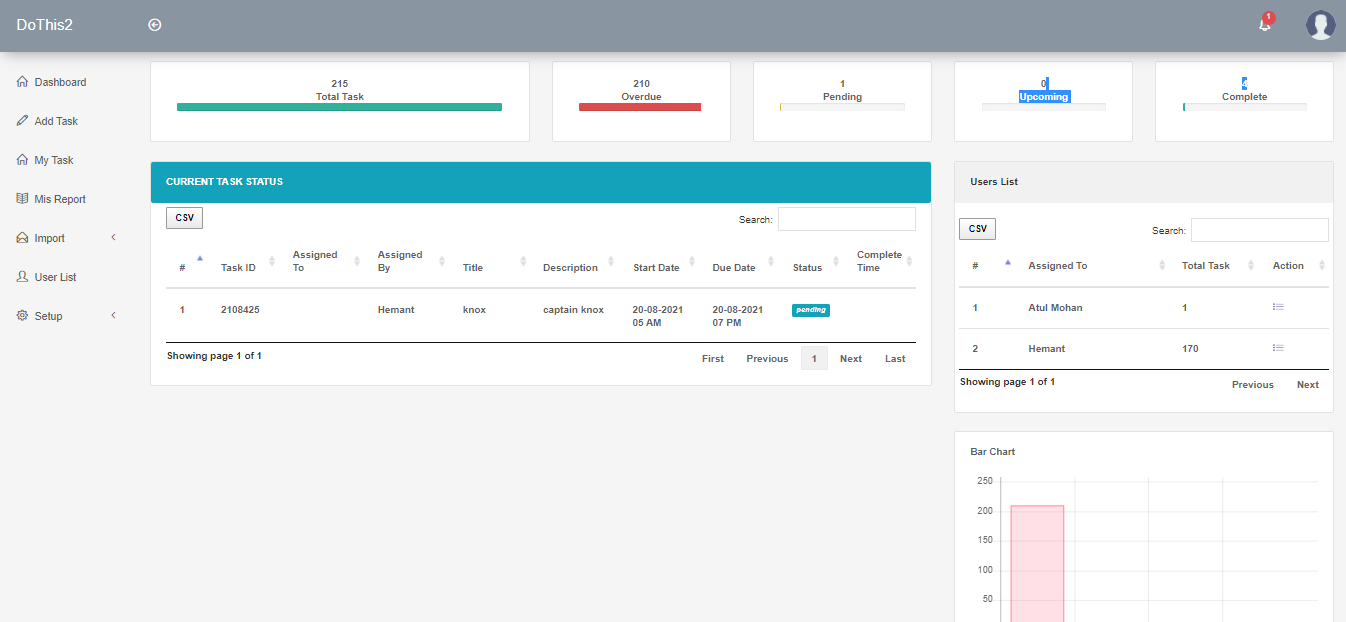1346x622 pixels.
Task: Sort users list by Total Task
Action: point(1206,265)
